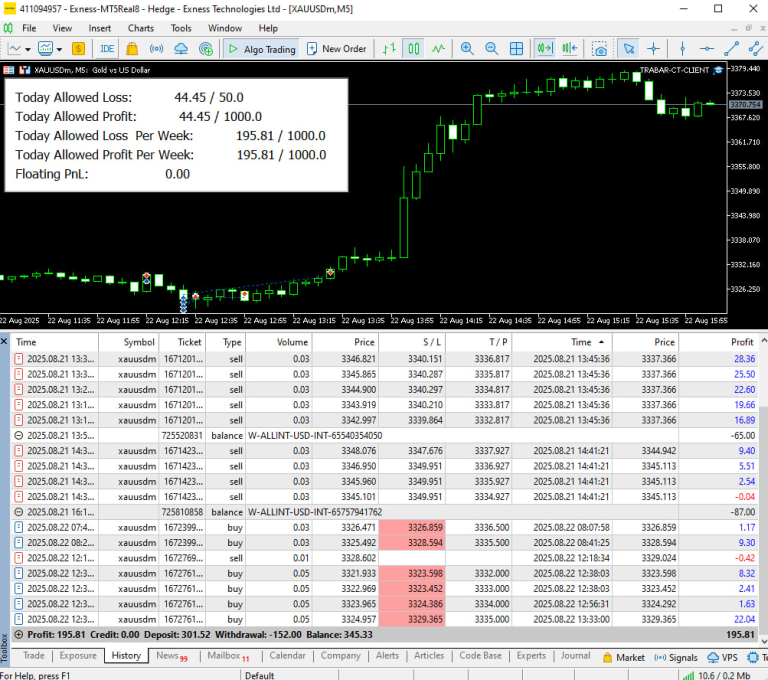Toggle chart auto scroll

click(x=545, y=49)
